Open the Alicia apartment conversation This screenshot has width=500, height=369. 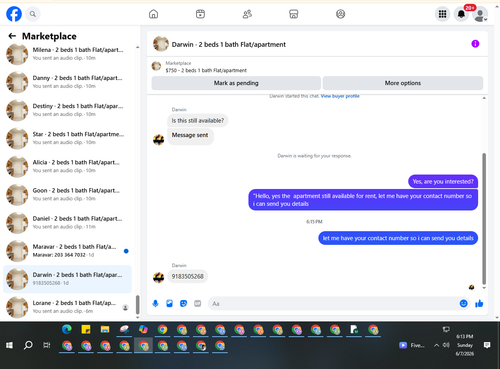pos(68,166)
